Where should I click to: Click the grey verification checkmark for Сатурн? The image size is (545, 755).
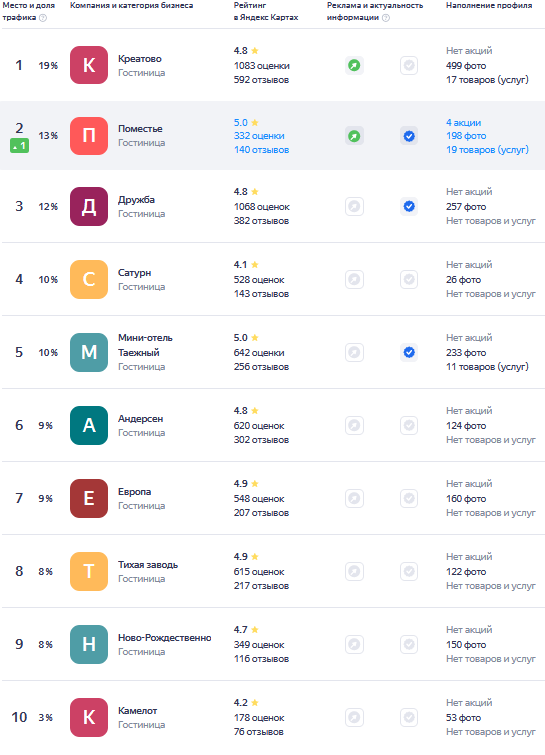(409, 279)
